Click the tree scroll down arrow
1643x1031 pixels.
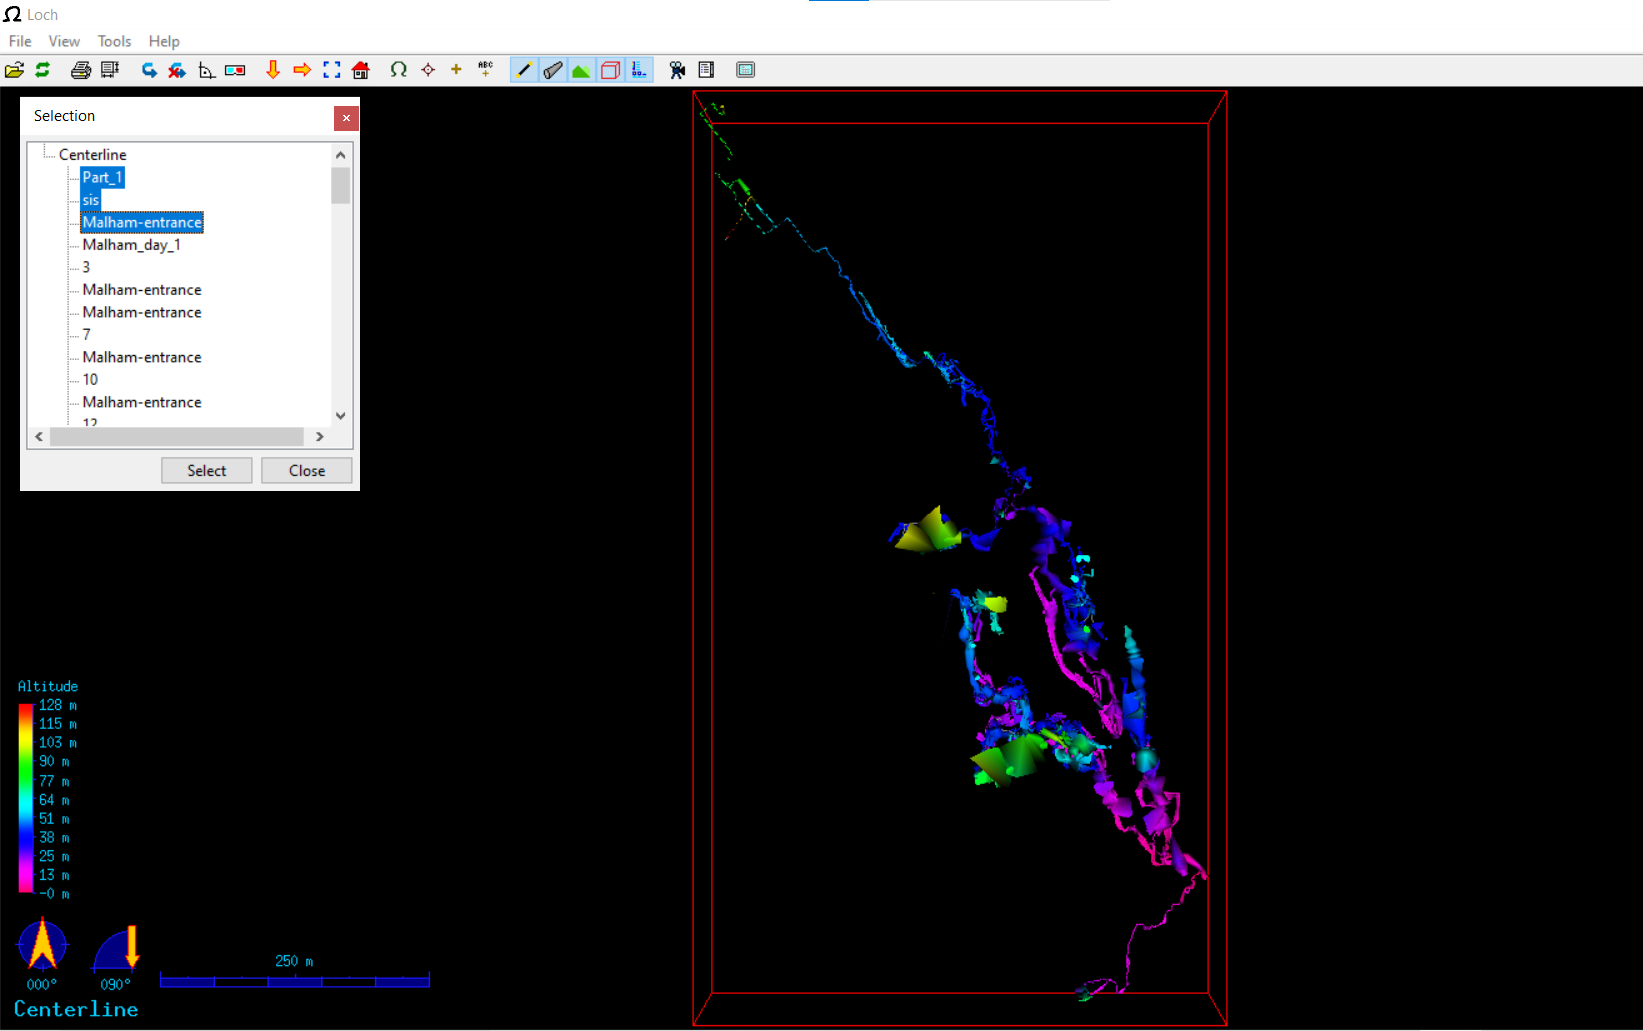341,416
